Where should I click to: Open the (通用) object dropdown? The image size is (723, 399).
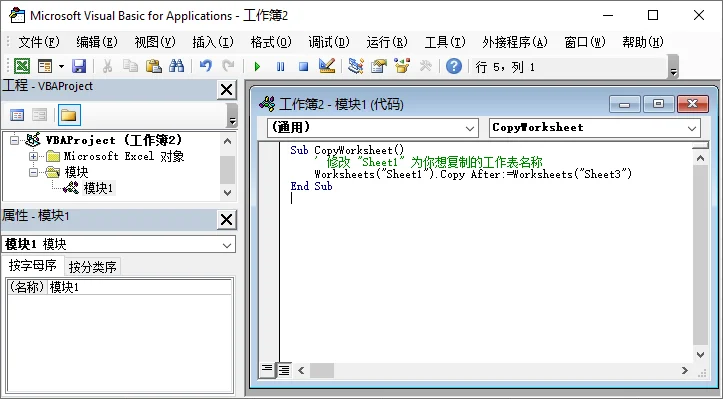coord(469,128)
